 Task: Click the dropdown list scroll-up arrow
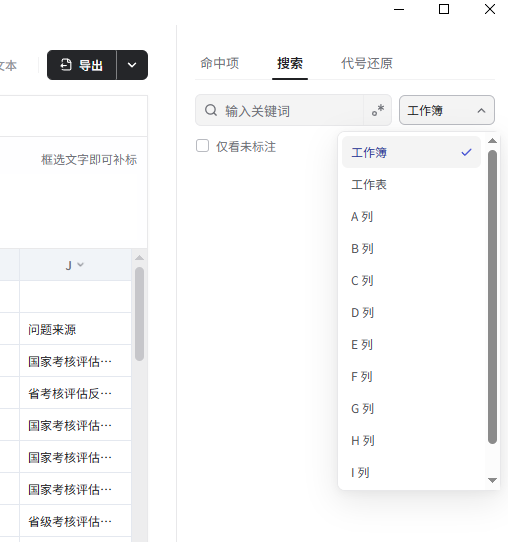pyautogui.click(x=492, y=141)
